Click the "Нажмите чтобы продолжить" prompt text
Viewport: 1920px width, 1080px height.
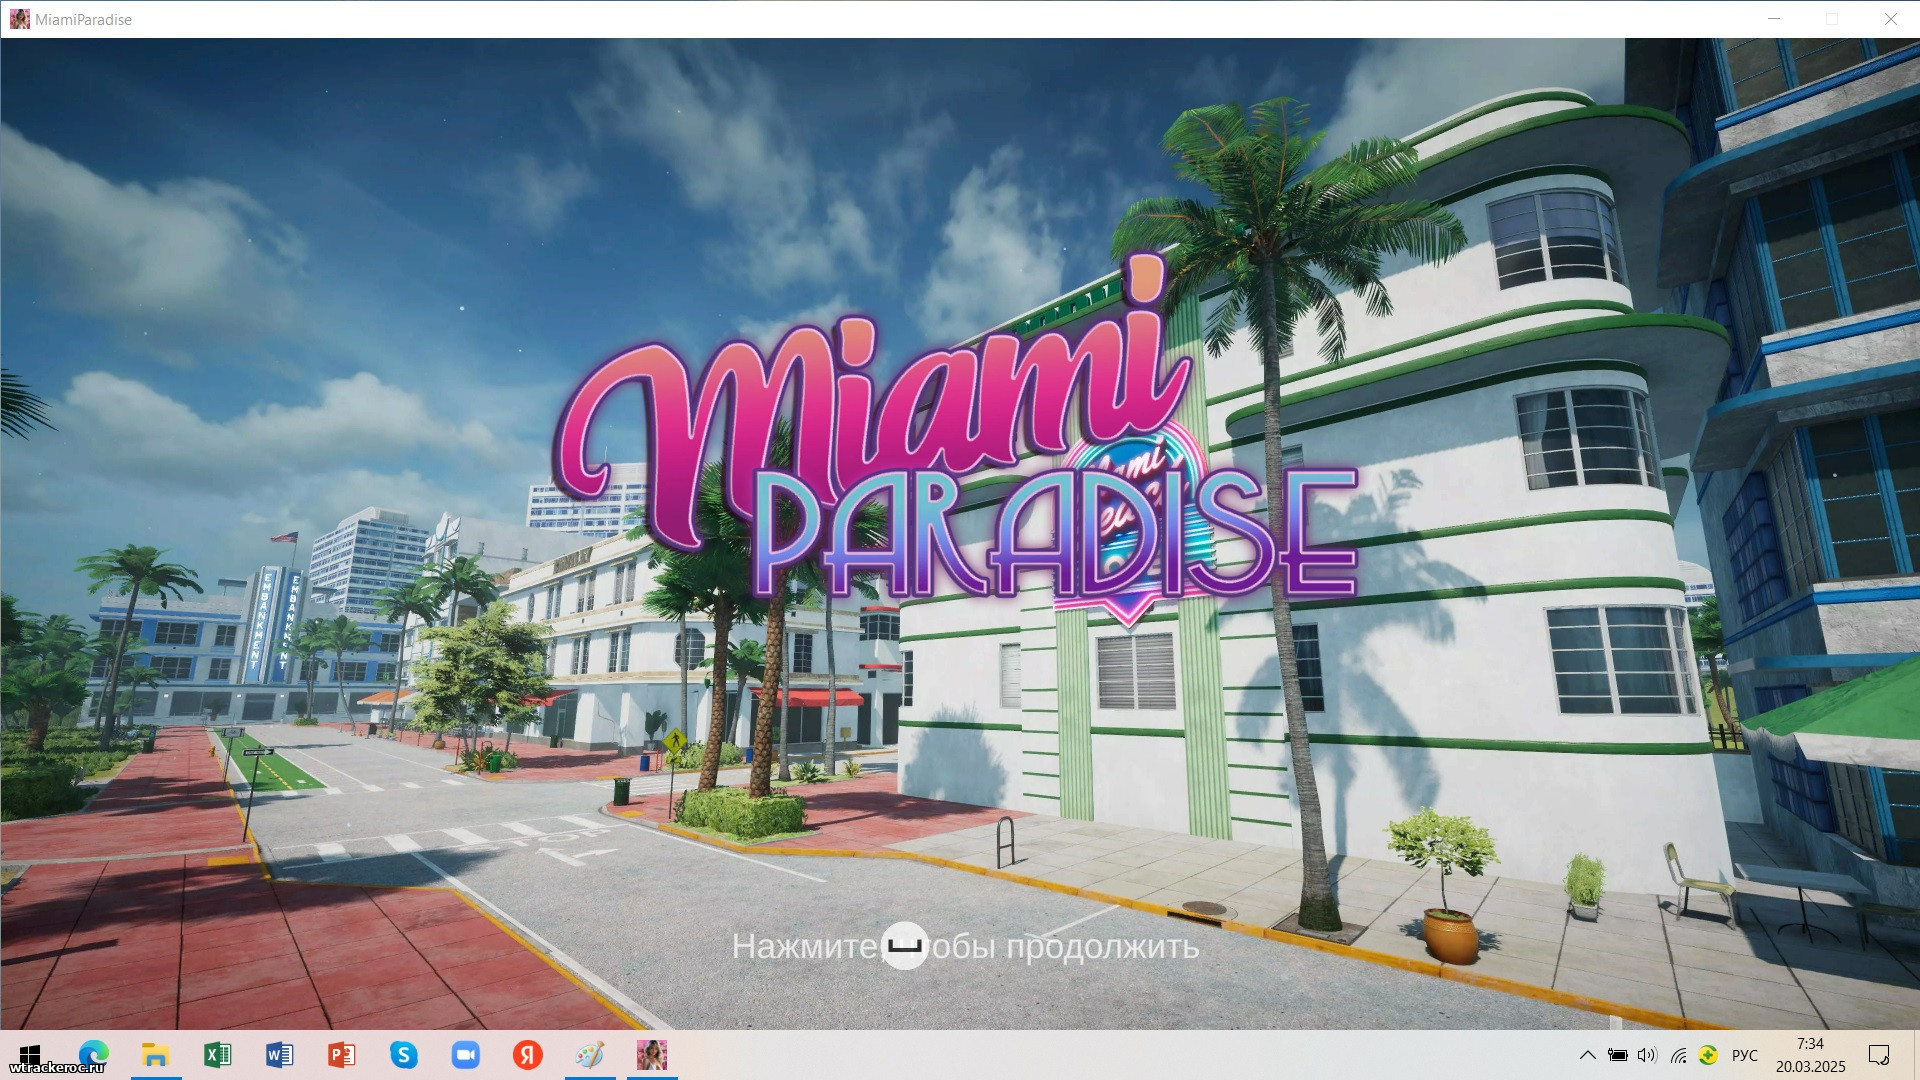pos(965,946)
